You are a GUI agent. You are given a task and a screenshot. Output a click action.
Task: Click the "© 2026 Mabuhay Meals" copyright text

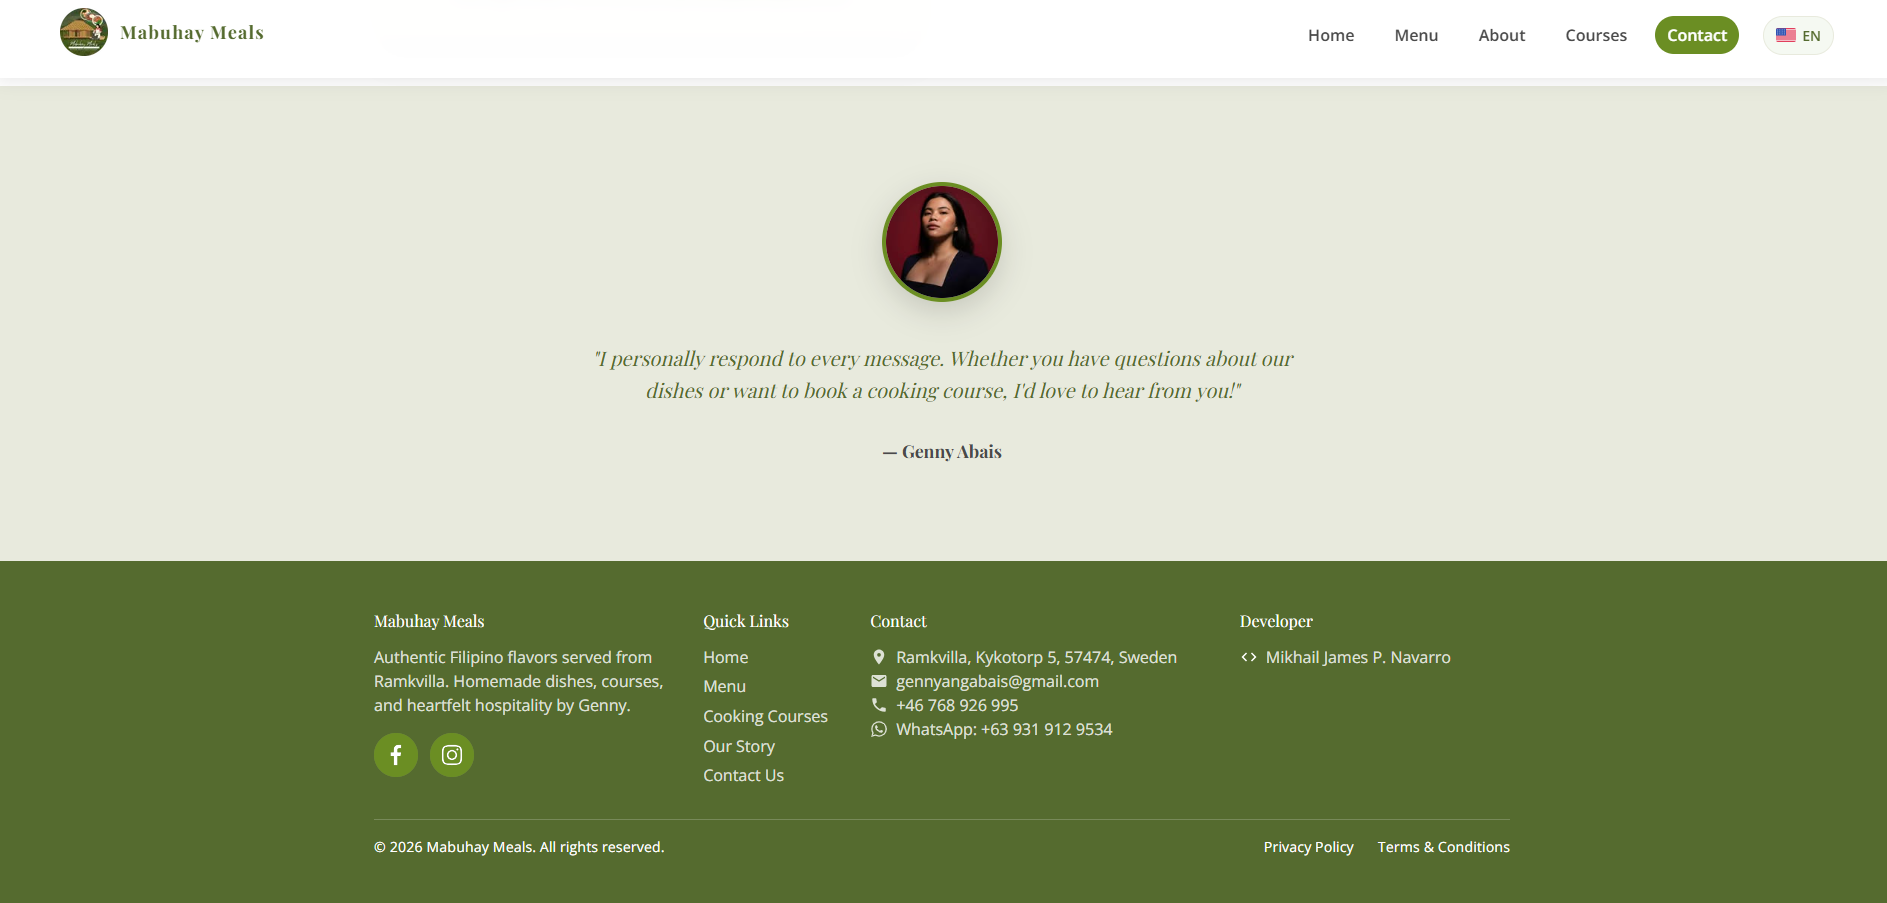click(x=519, y=847)
